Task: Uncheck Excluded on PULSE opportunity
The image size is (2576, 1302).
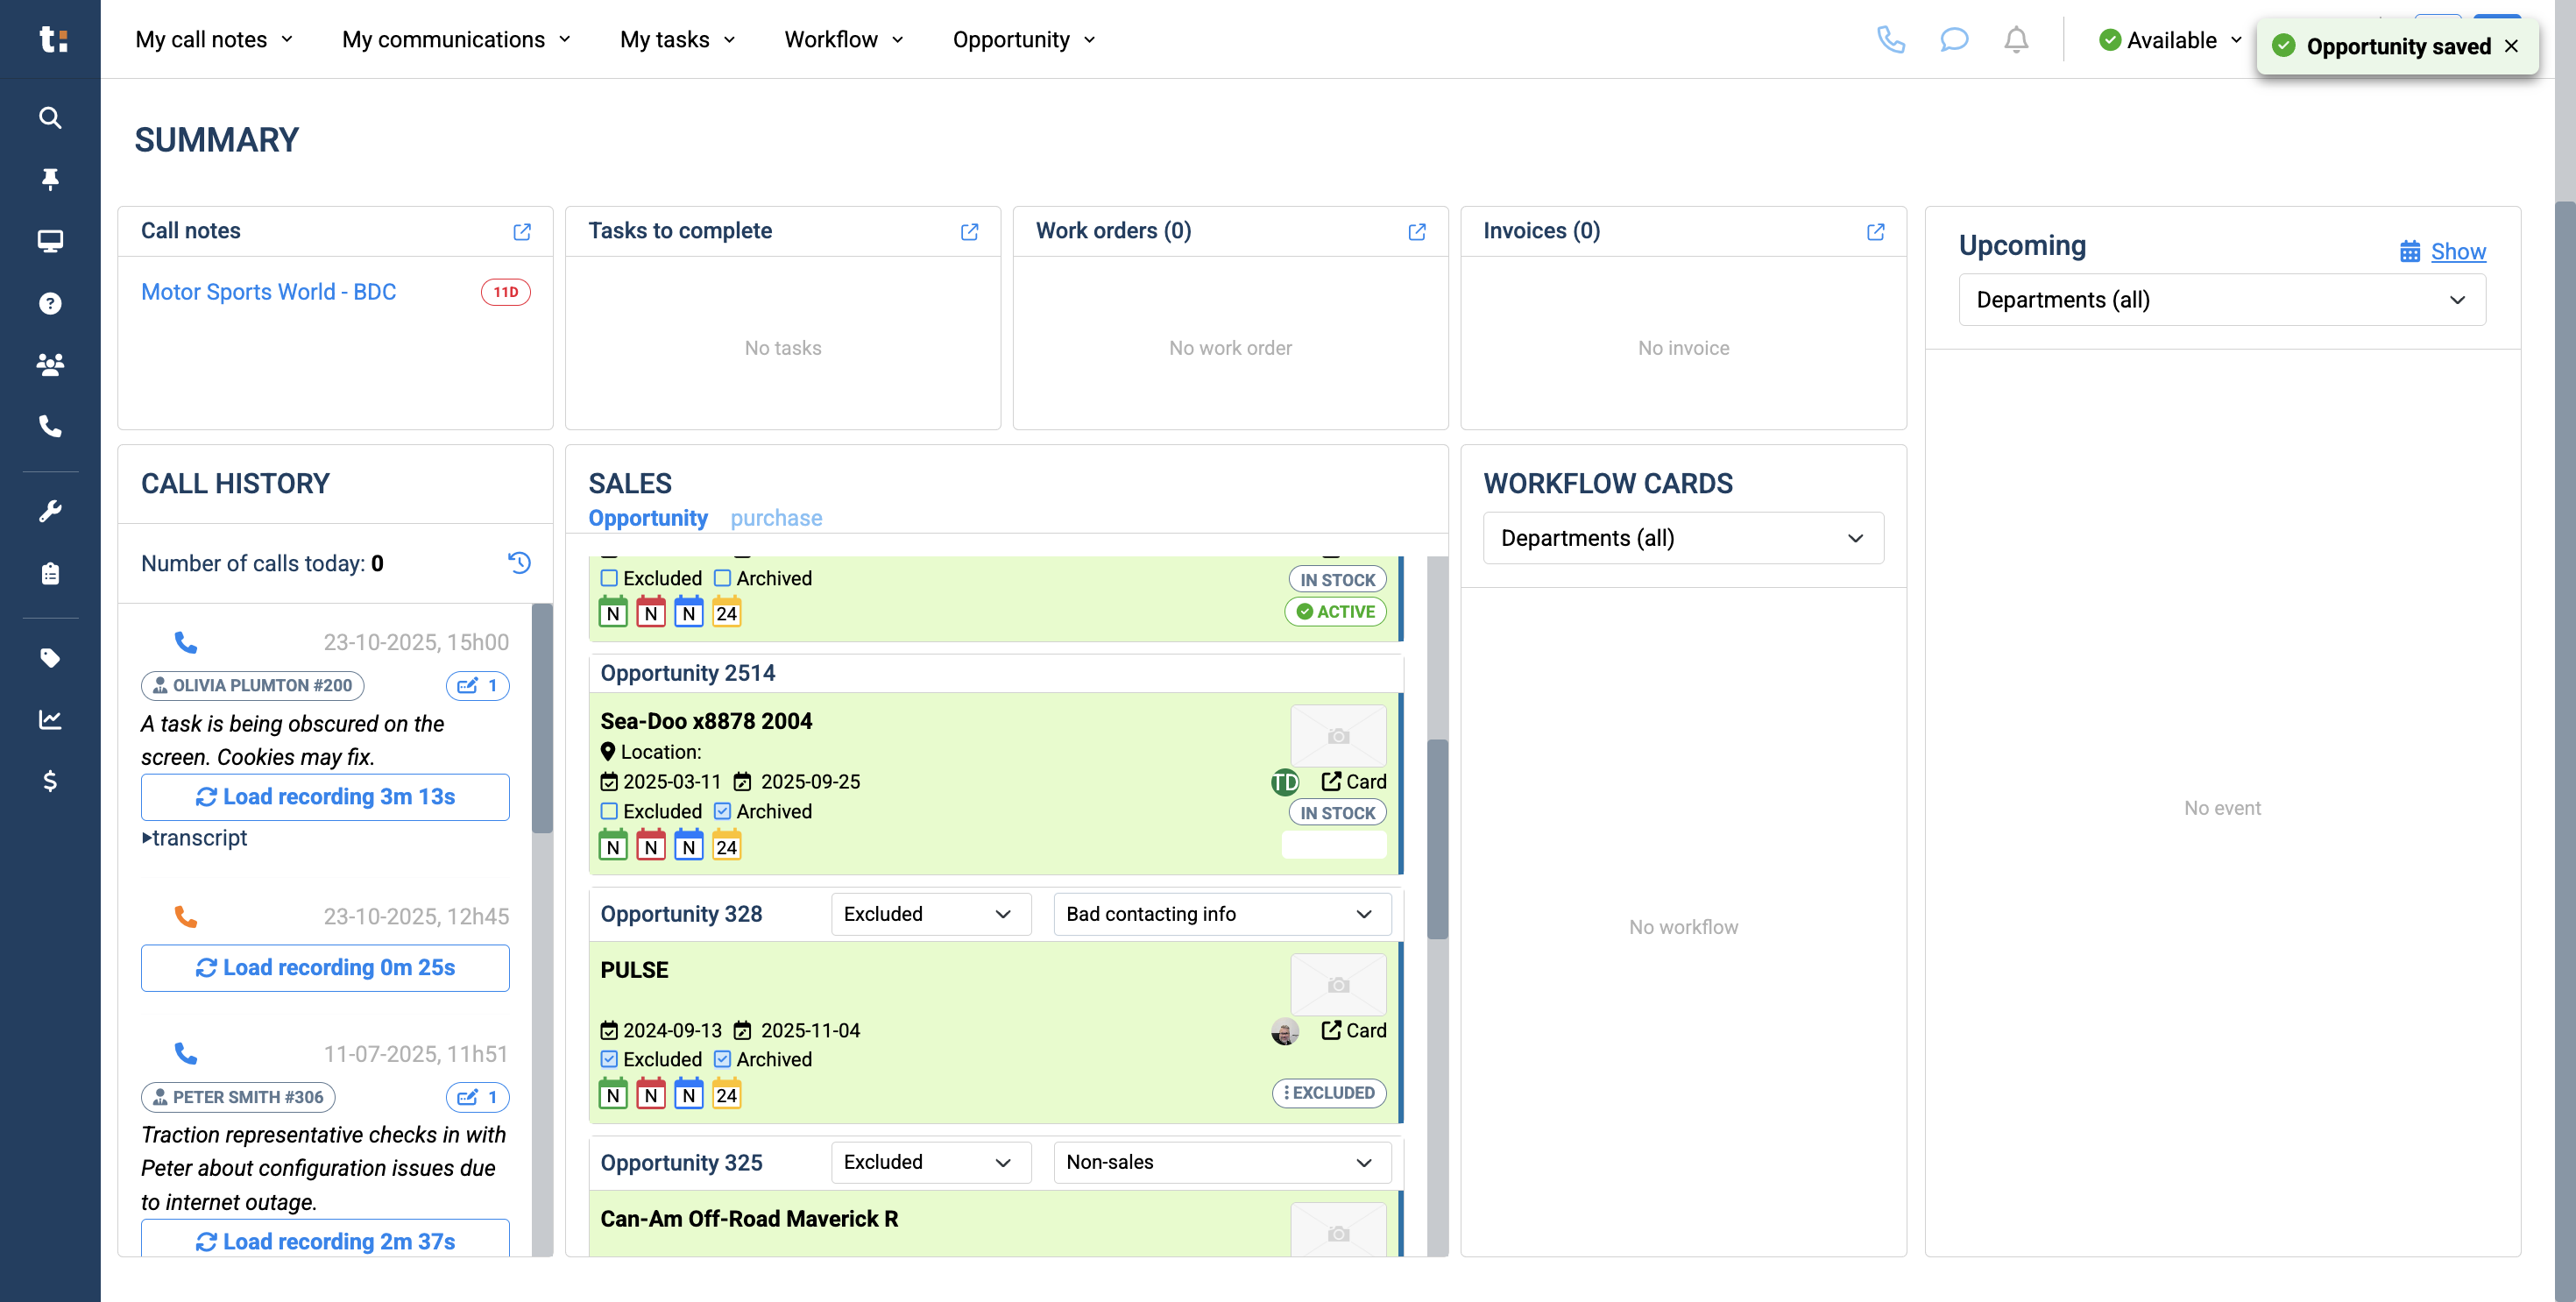Action: [x=609, y=1059]
